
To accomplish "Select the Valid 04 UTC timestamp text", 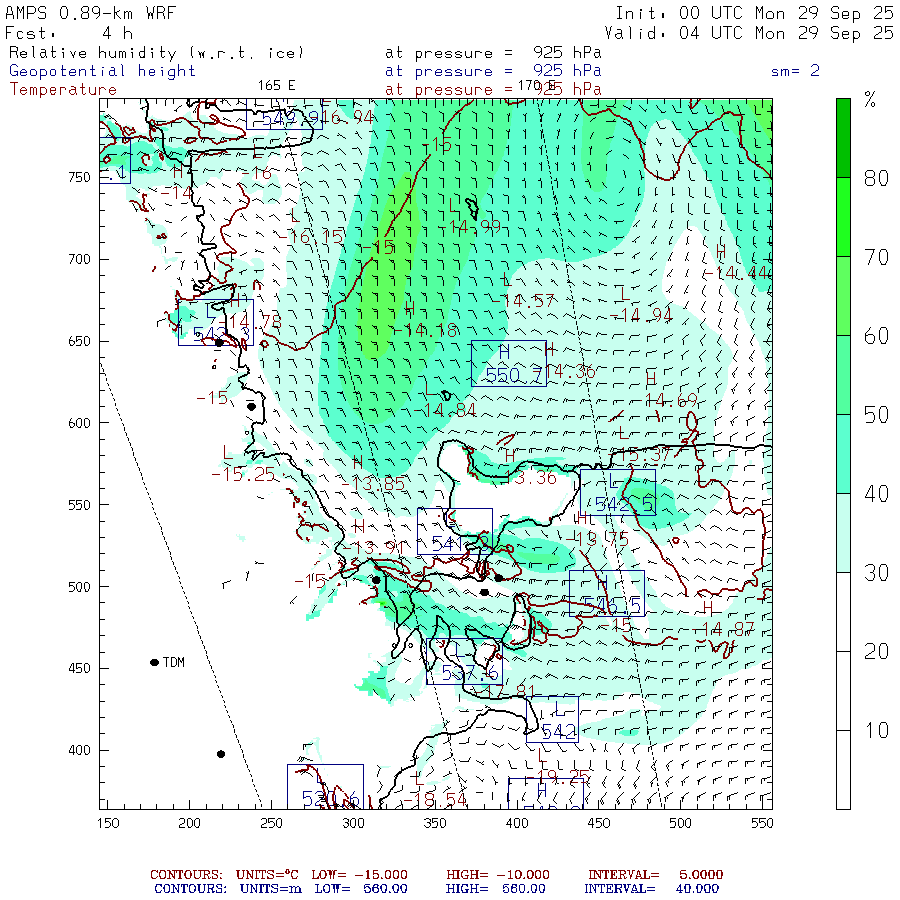I will (x=754, y=33).
